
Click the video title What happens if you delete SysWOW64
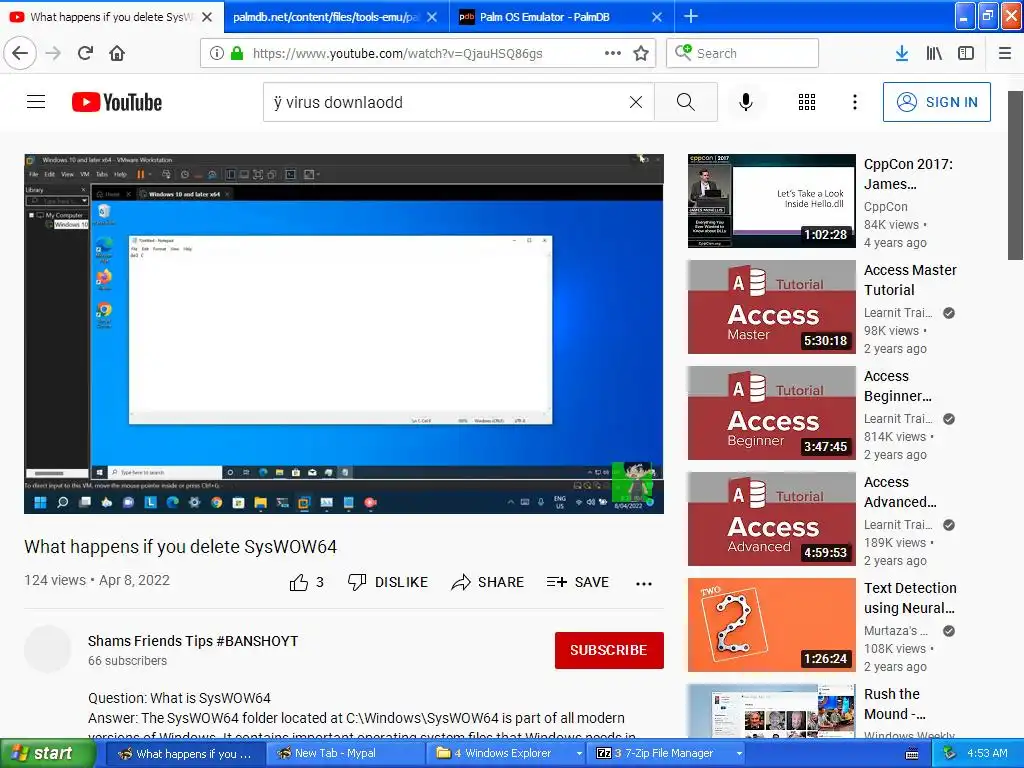pyautogui.click(x=180, y=547)
